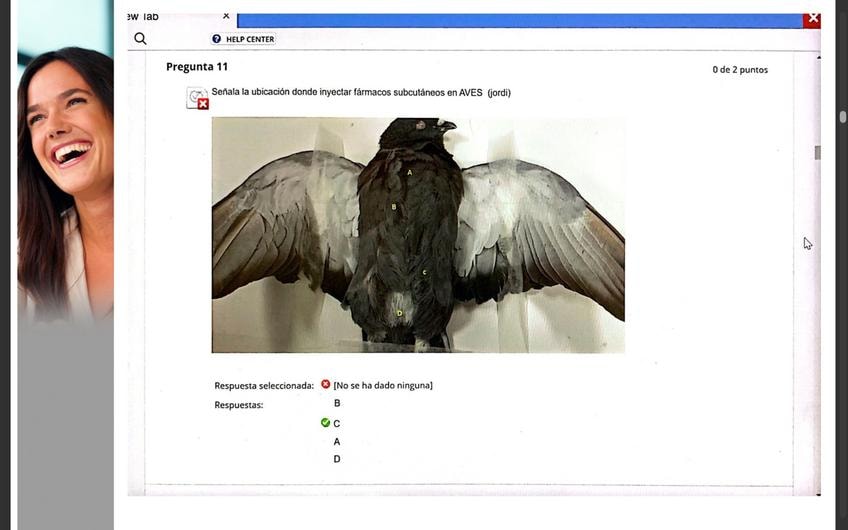848x530 pixels.
Task: Click '[No se ha dado ninguna]' text
Action: (x=383, y=385)
